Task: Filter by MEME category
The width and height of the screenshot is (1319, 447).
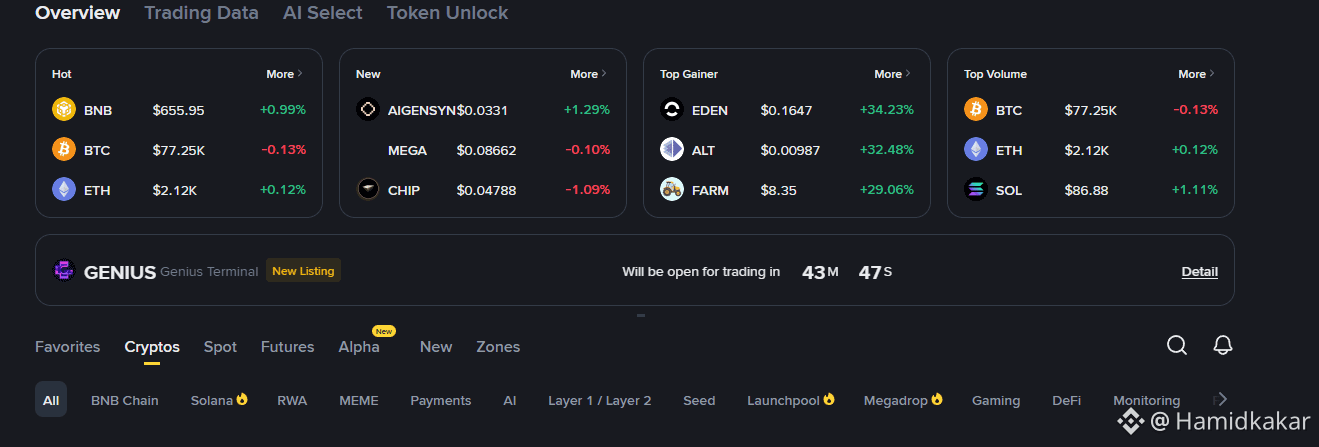Action: coord(359,400)
